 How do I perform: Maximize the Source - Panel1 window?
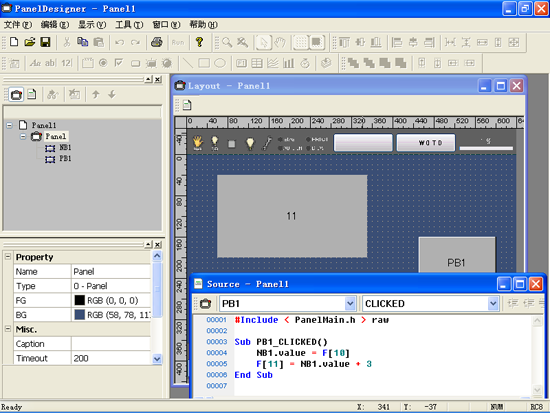tap(520, 284)
